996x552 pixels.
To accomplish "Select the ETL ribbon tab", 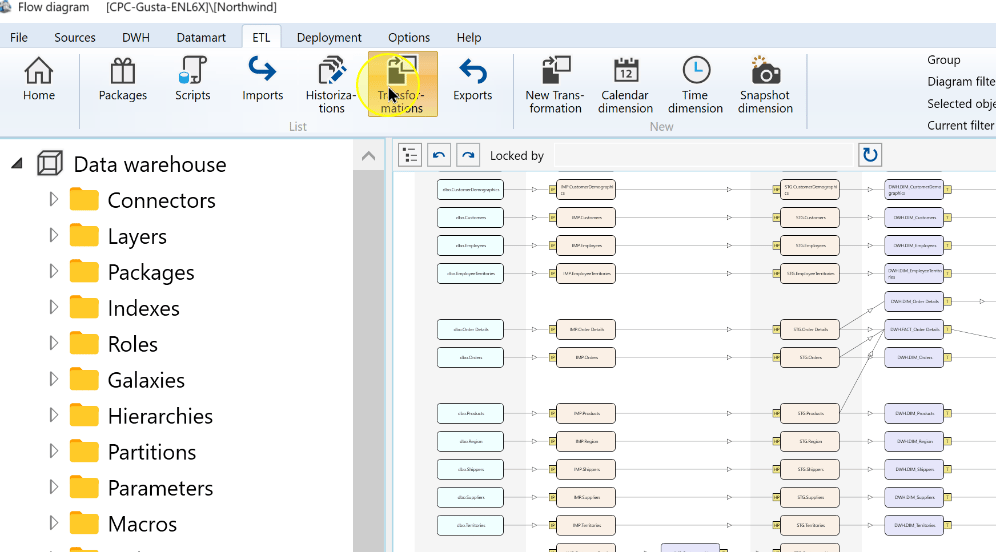I will coord(261,37).
